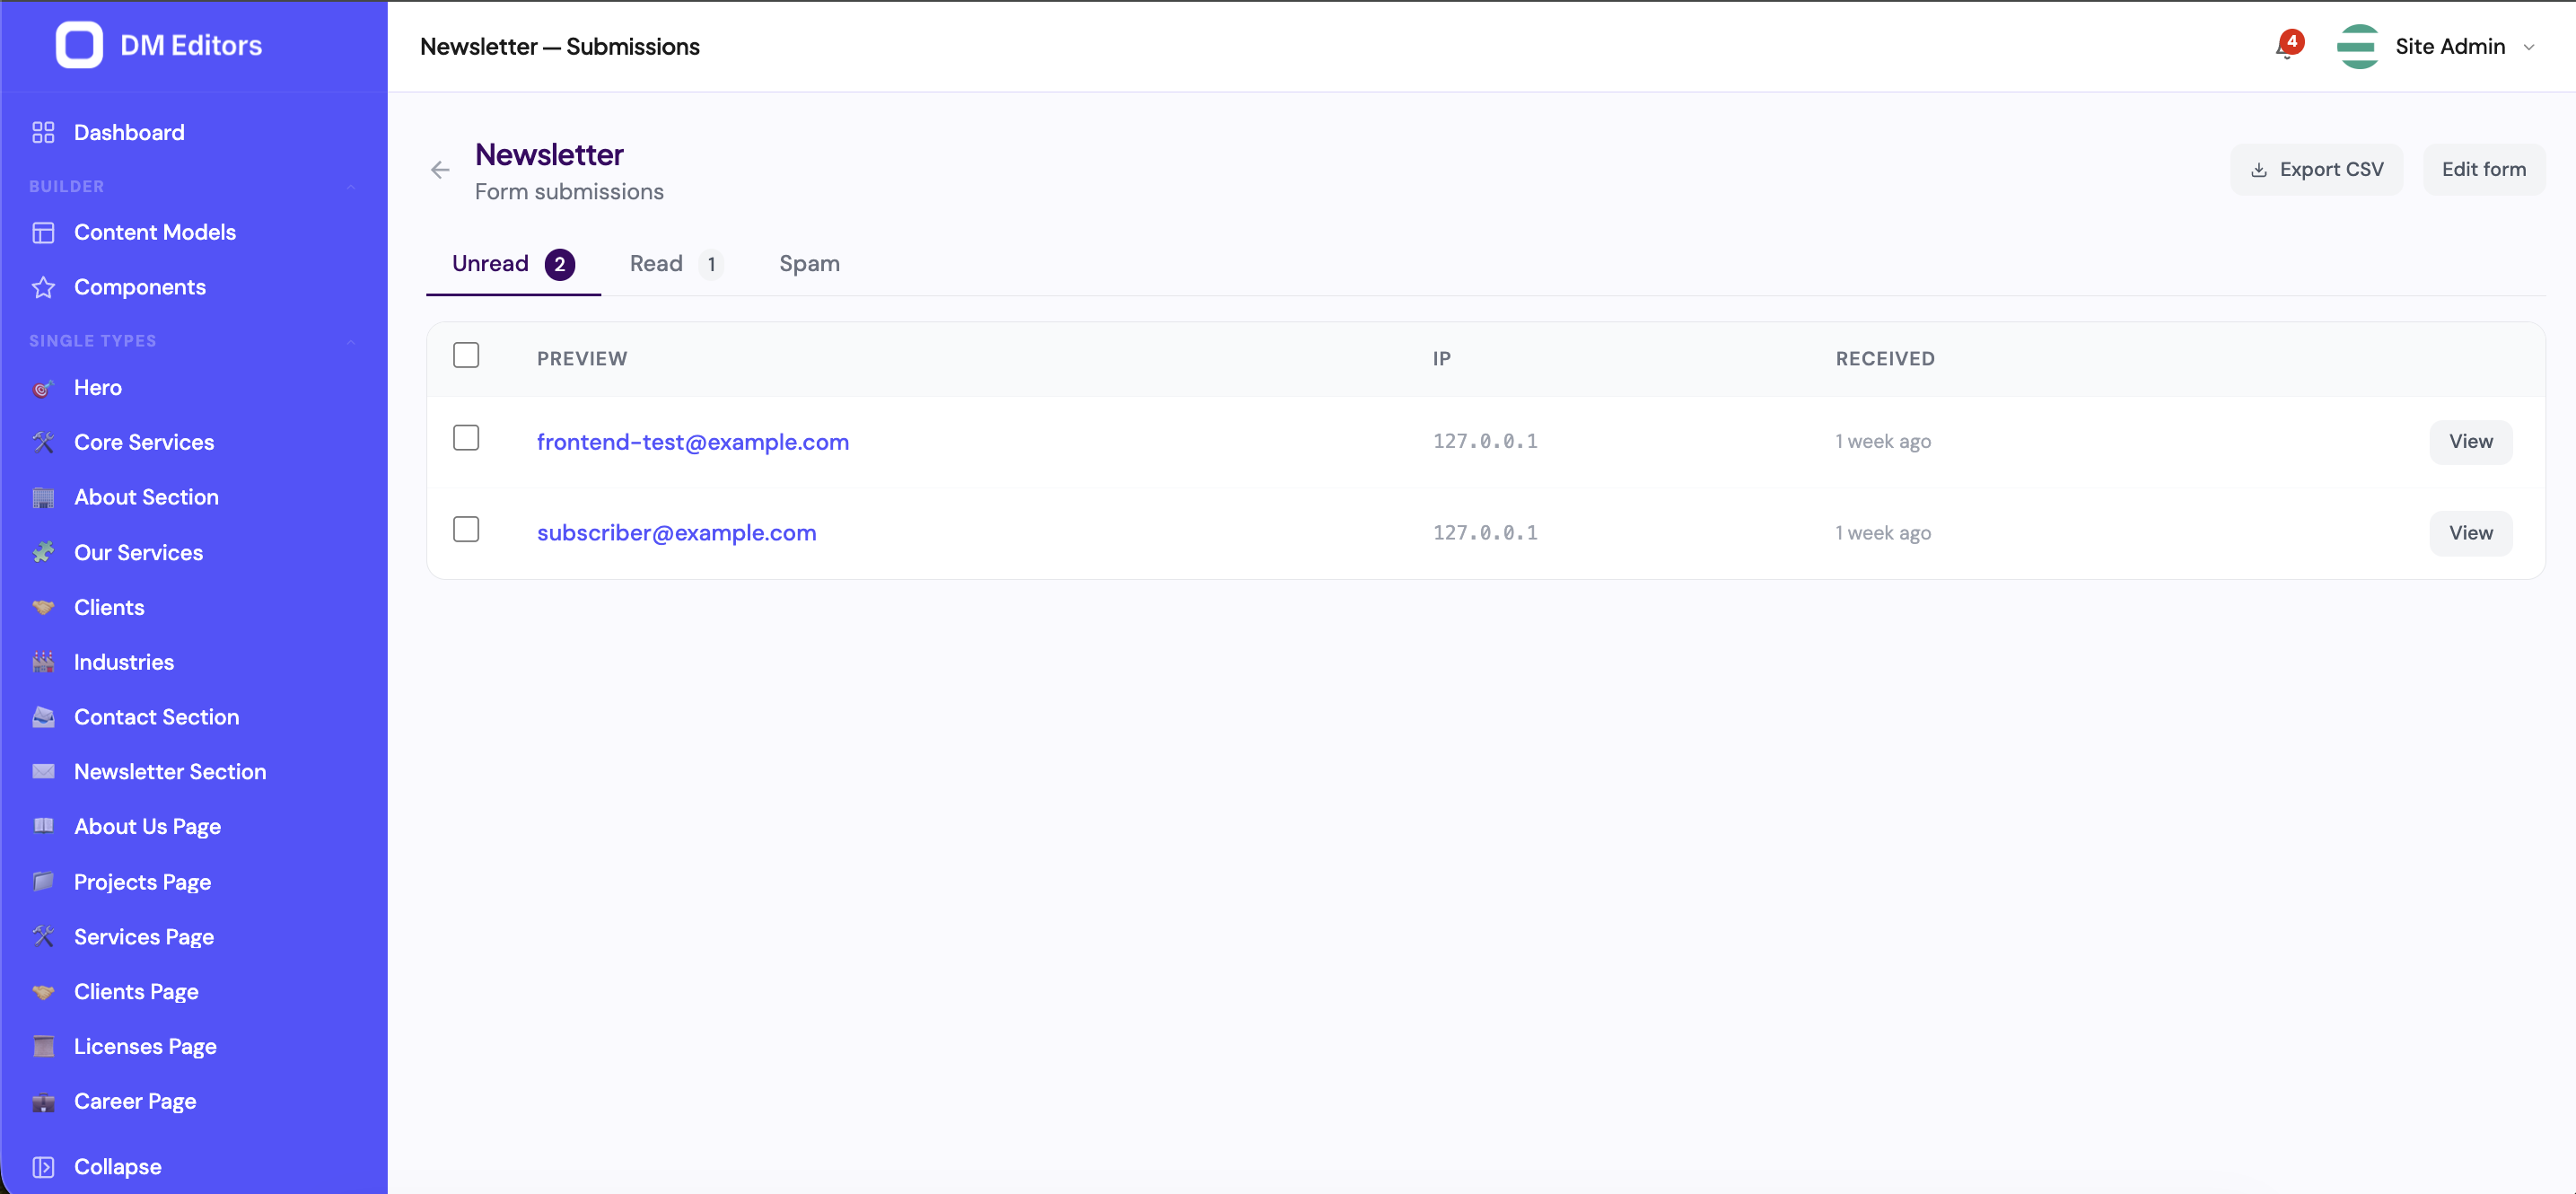
Task: Click the Licenses Page scroll icon
Action: coord(43,1046)
